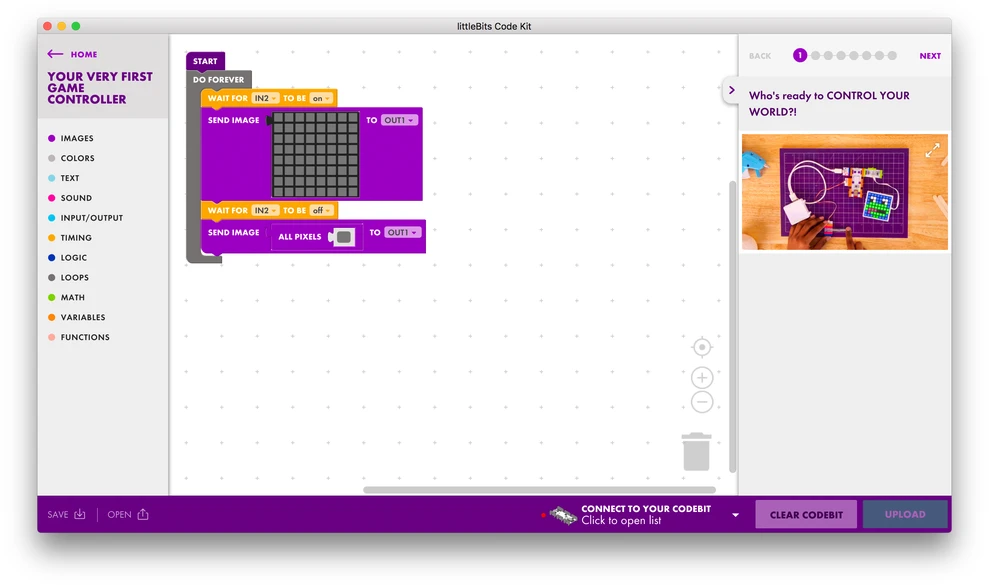Open the Loops block category
The width and height of the screenshot is (989, 585).
(68, 278)
